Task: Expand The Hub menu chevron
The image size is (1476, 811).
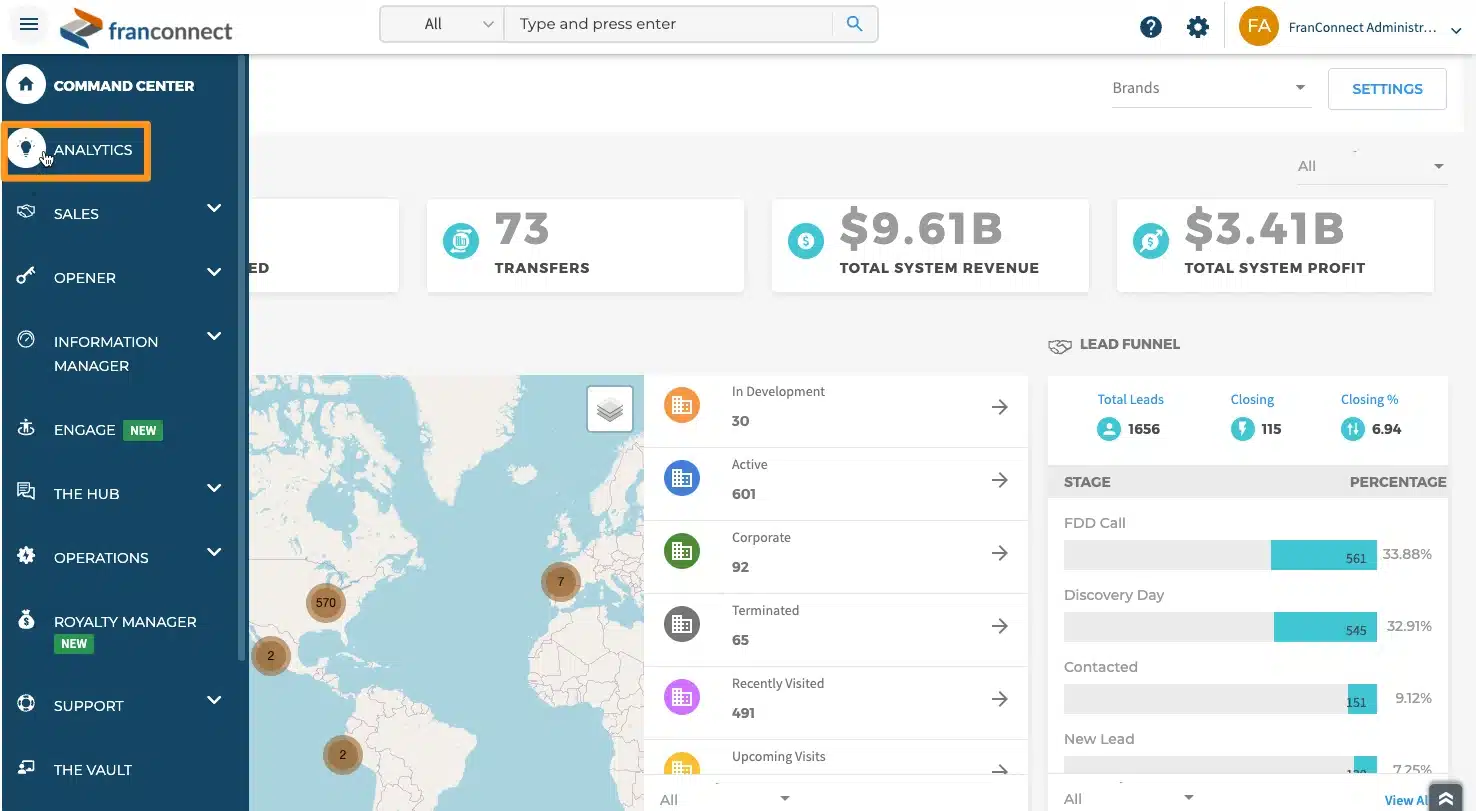Action: [x=214, y=488]
